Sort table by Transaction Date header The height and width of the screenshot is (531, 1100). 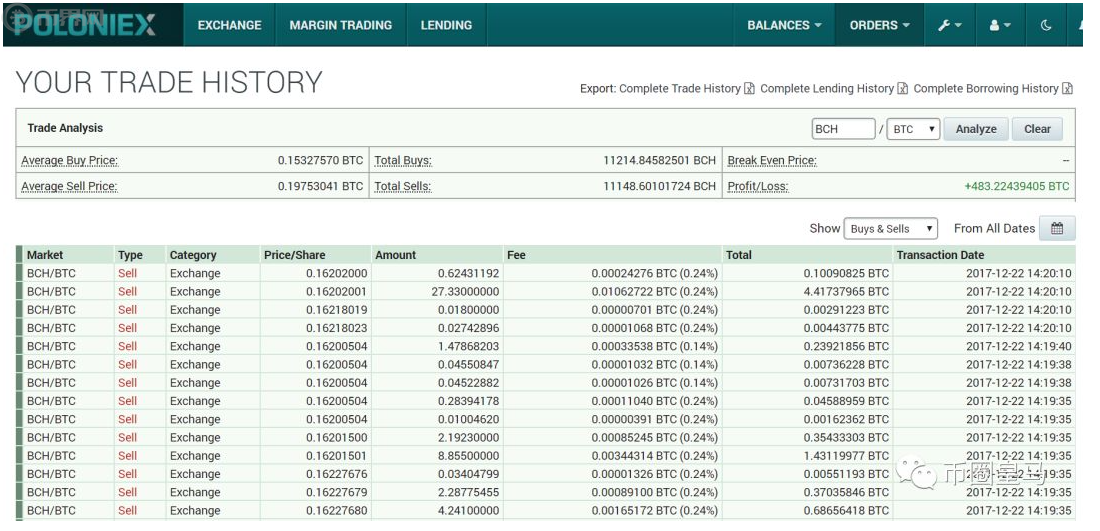pos(940,255)
